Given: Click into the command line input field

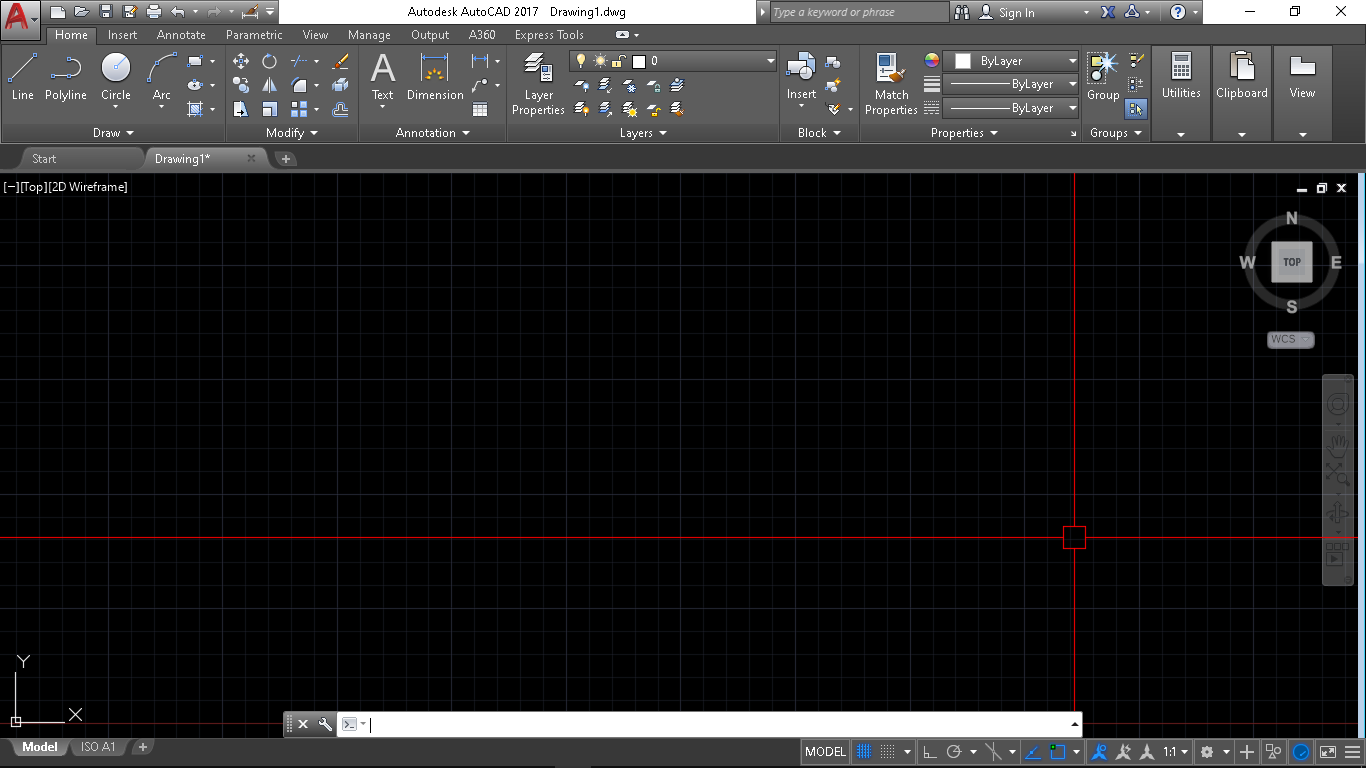Looking at the screenshot, I should [x=720, y=724].
